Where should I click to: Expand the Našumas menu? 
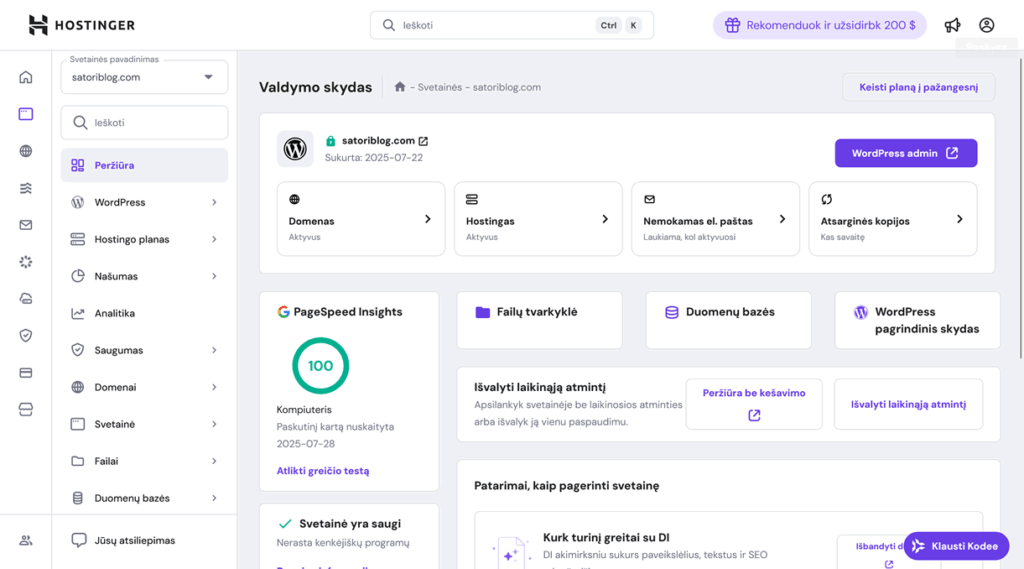[144, 276]
